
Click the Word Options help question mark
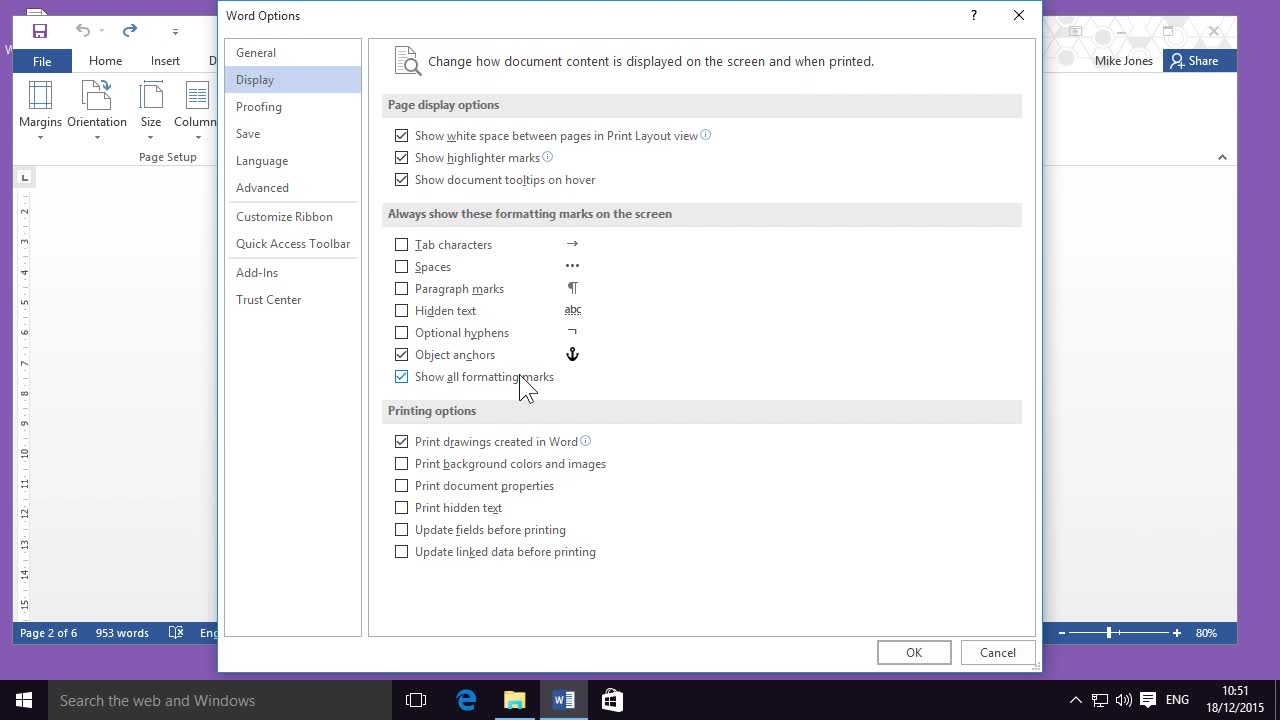pyautogui.click(x=974, y=16)
